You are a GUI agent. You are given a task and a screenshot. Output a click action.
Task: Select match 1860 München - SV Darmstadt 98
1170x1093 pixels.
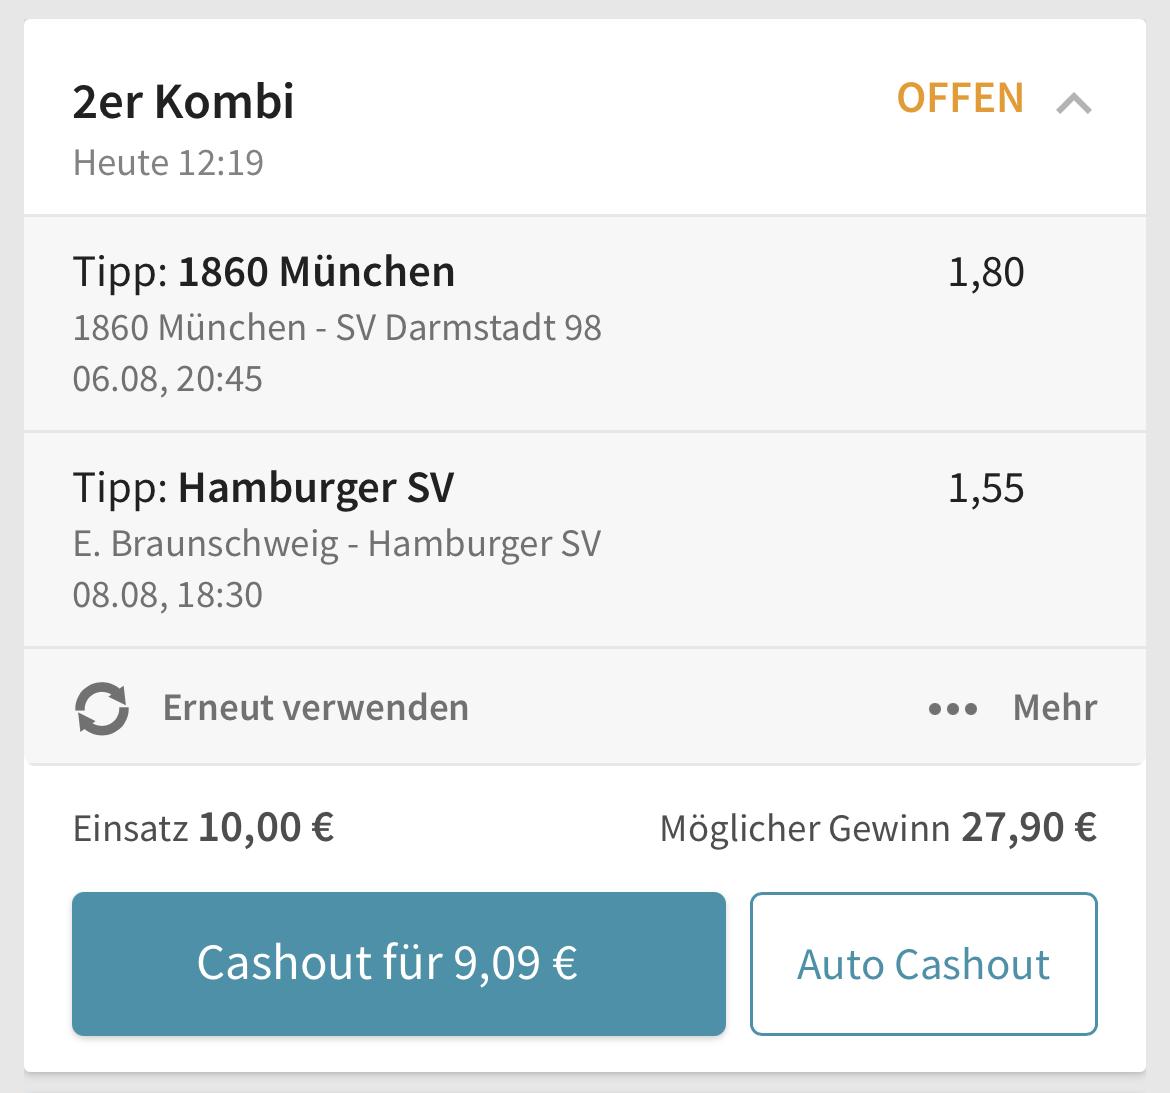(337, 328)
